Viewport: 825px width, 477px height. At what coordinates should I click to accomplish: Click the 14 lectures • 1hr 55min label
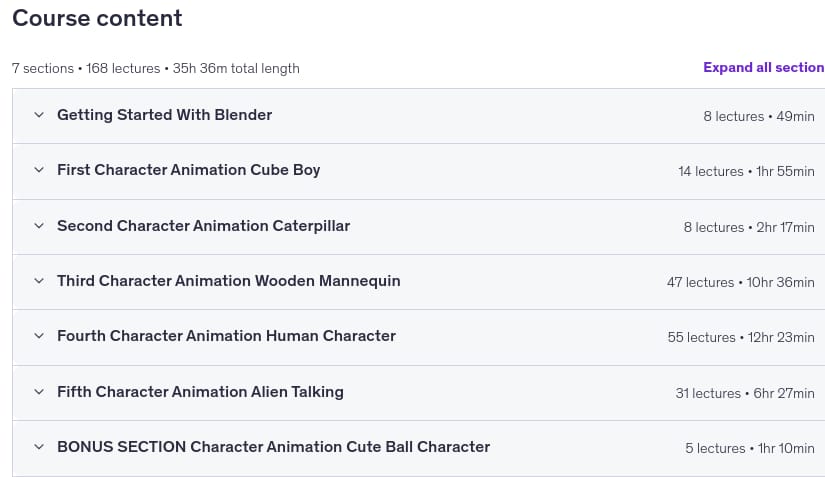pyautogui.click(x=746, y=171)
